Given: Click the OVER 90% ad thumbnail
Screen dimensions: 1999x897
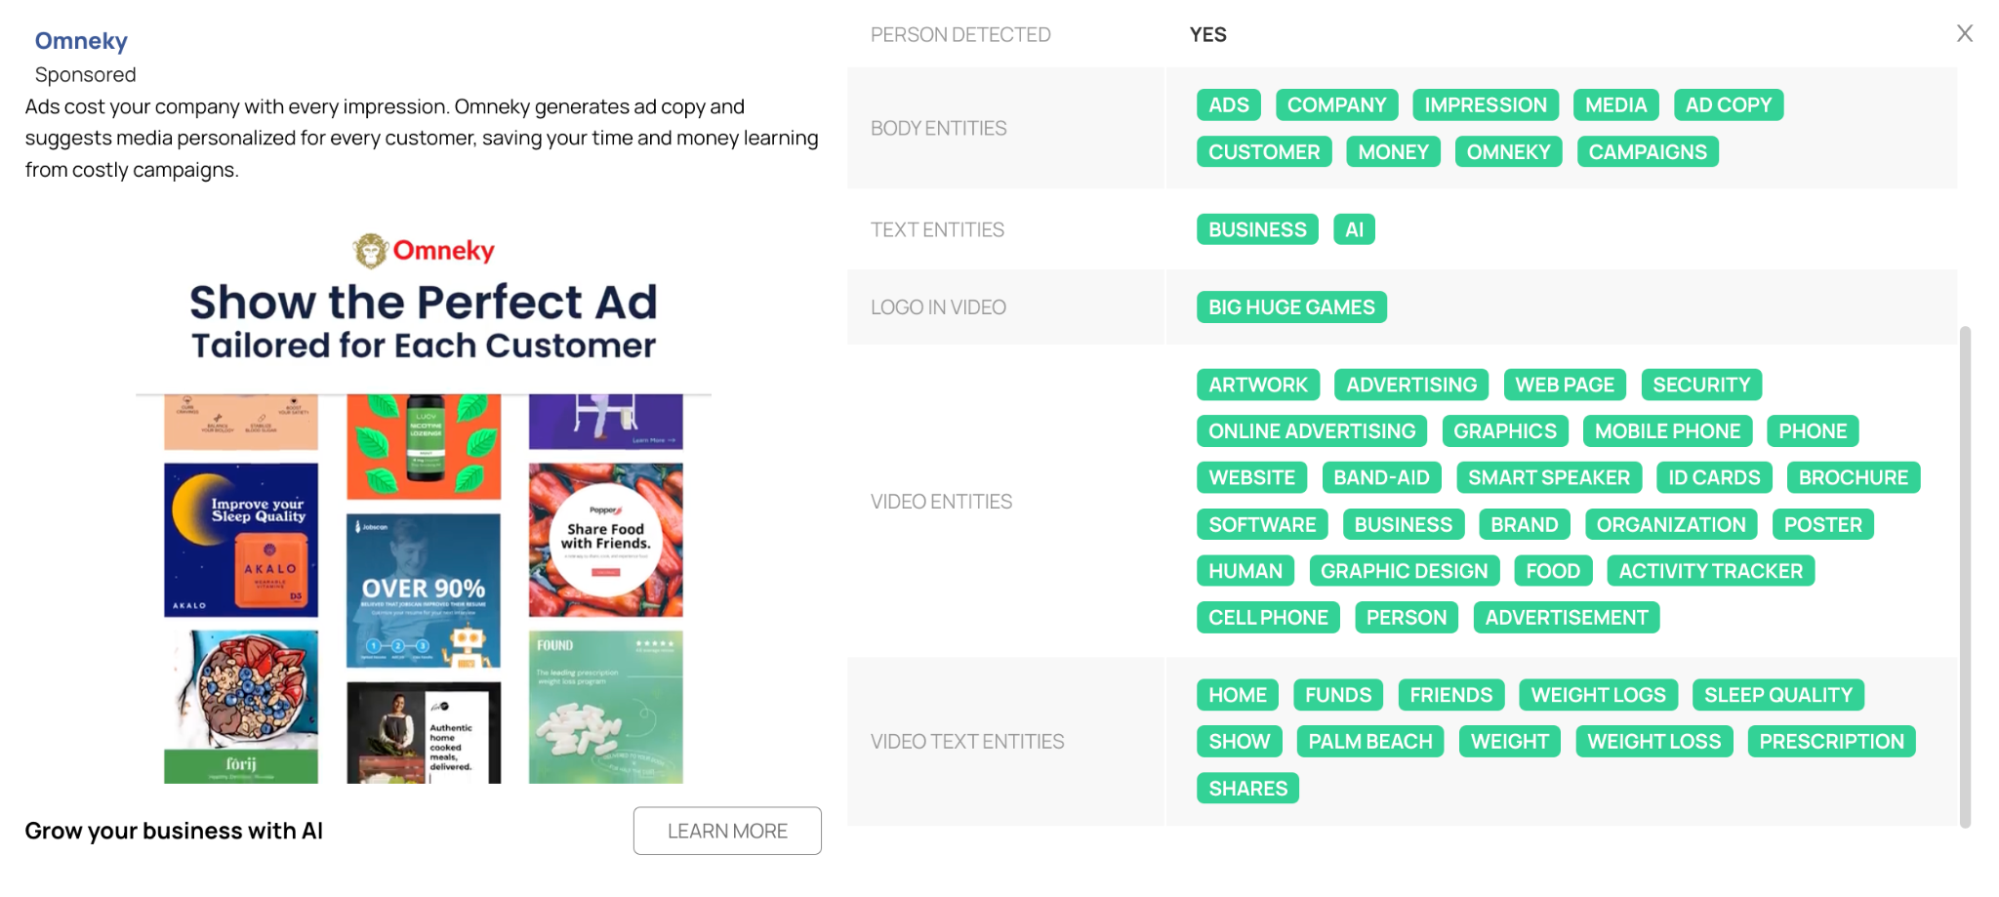Looking at the screenshot, I should [423, 590].
